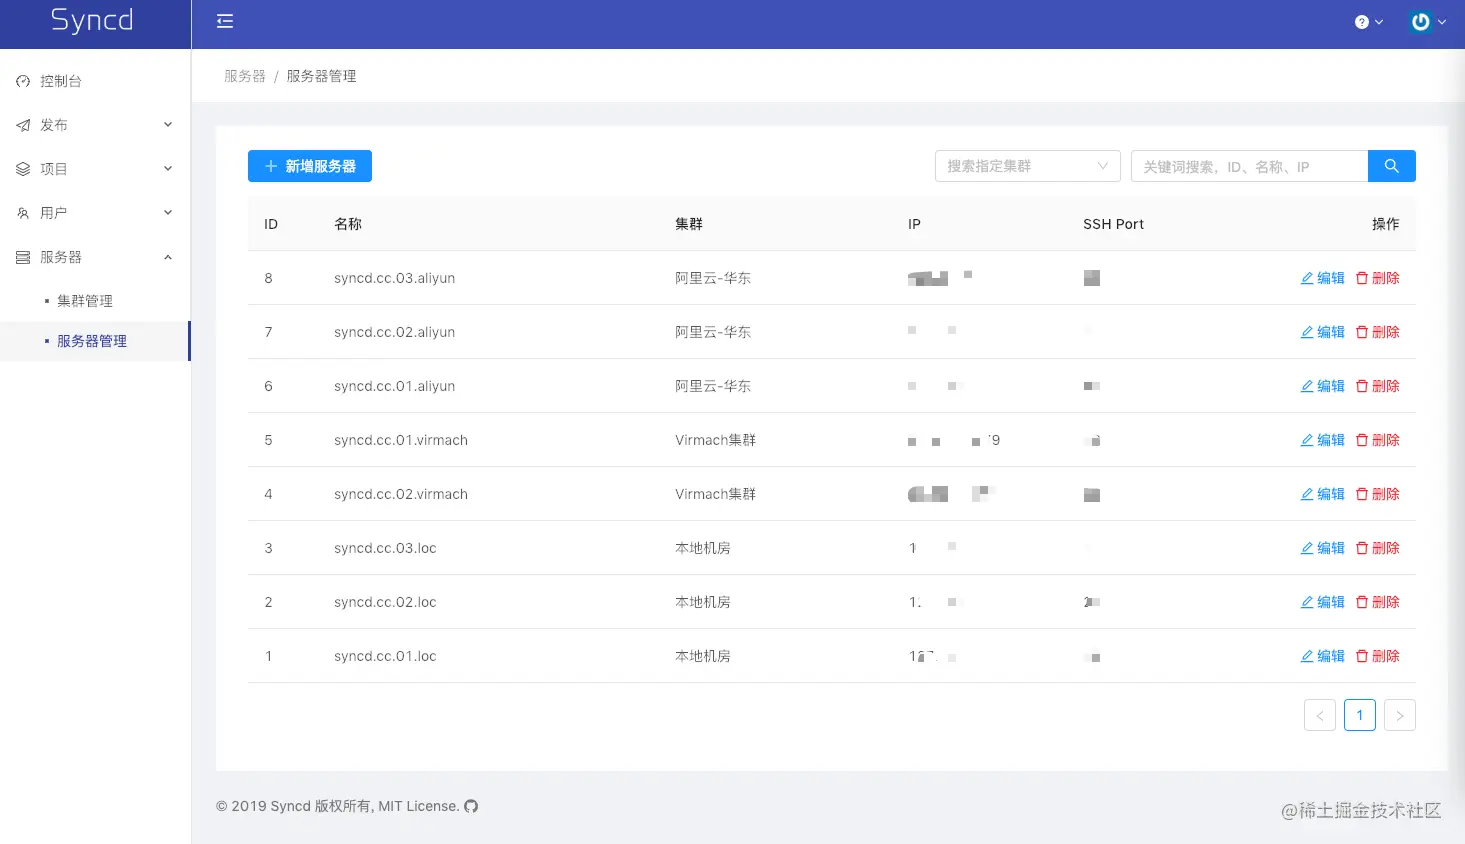Open the help question mark menu
The image size is (1465, 844).
(1361, 22)
